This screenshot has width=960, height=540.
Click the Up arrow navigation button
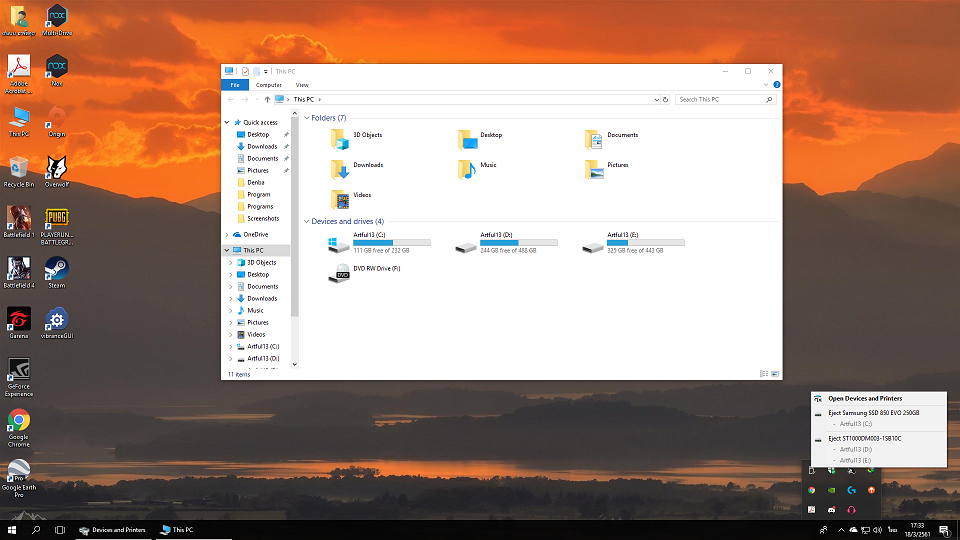click(266, 100)
